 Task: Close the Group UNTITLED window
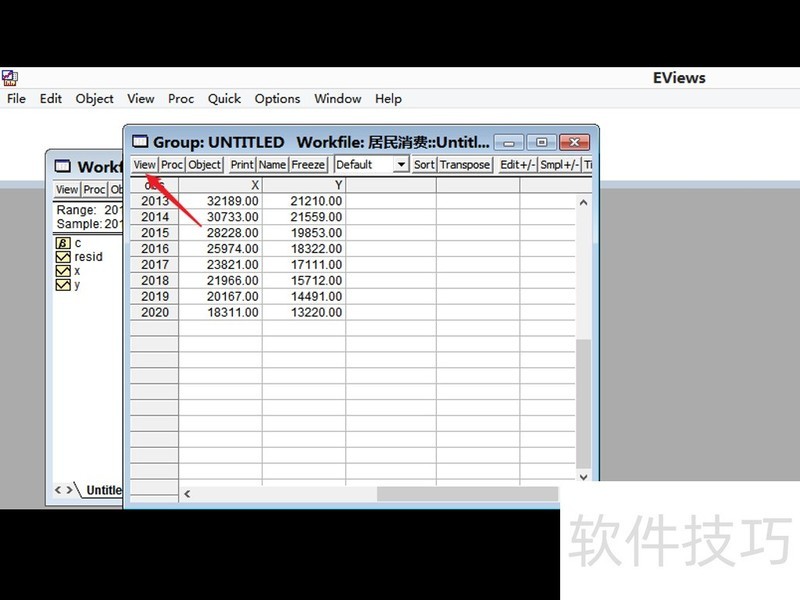click(x=574, y=142)
